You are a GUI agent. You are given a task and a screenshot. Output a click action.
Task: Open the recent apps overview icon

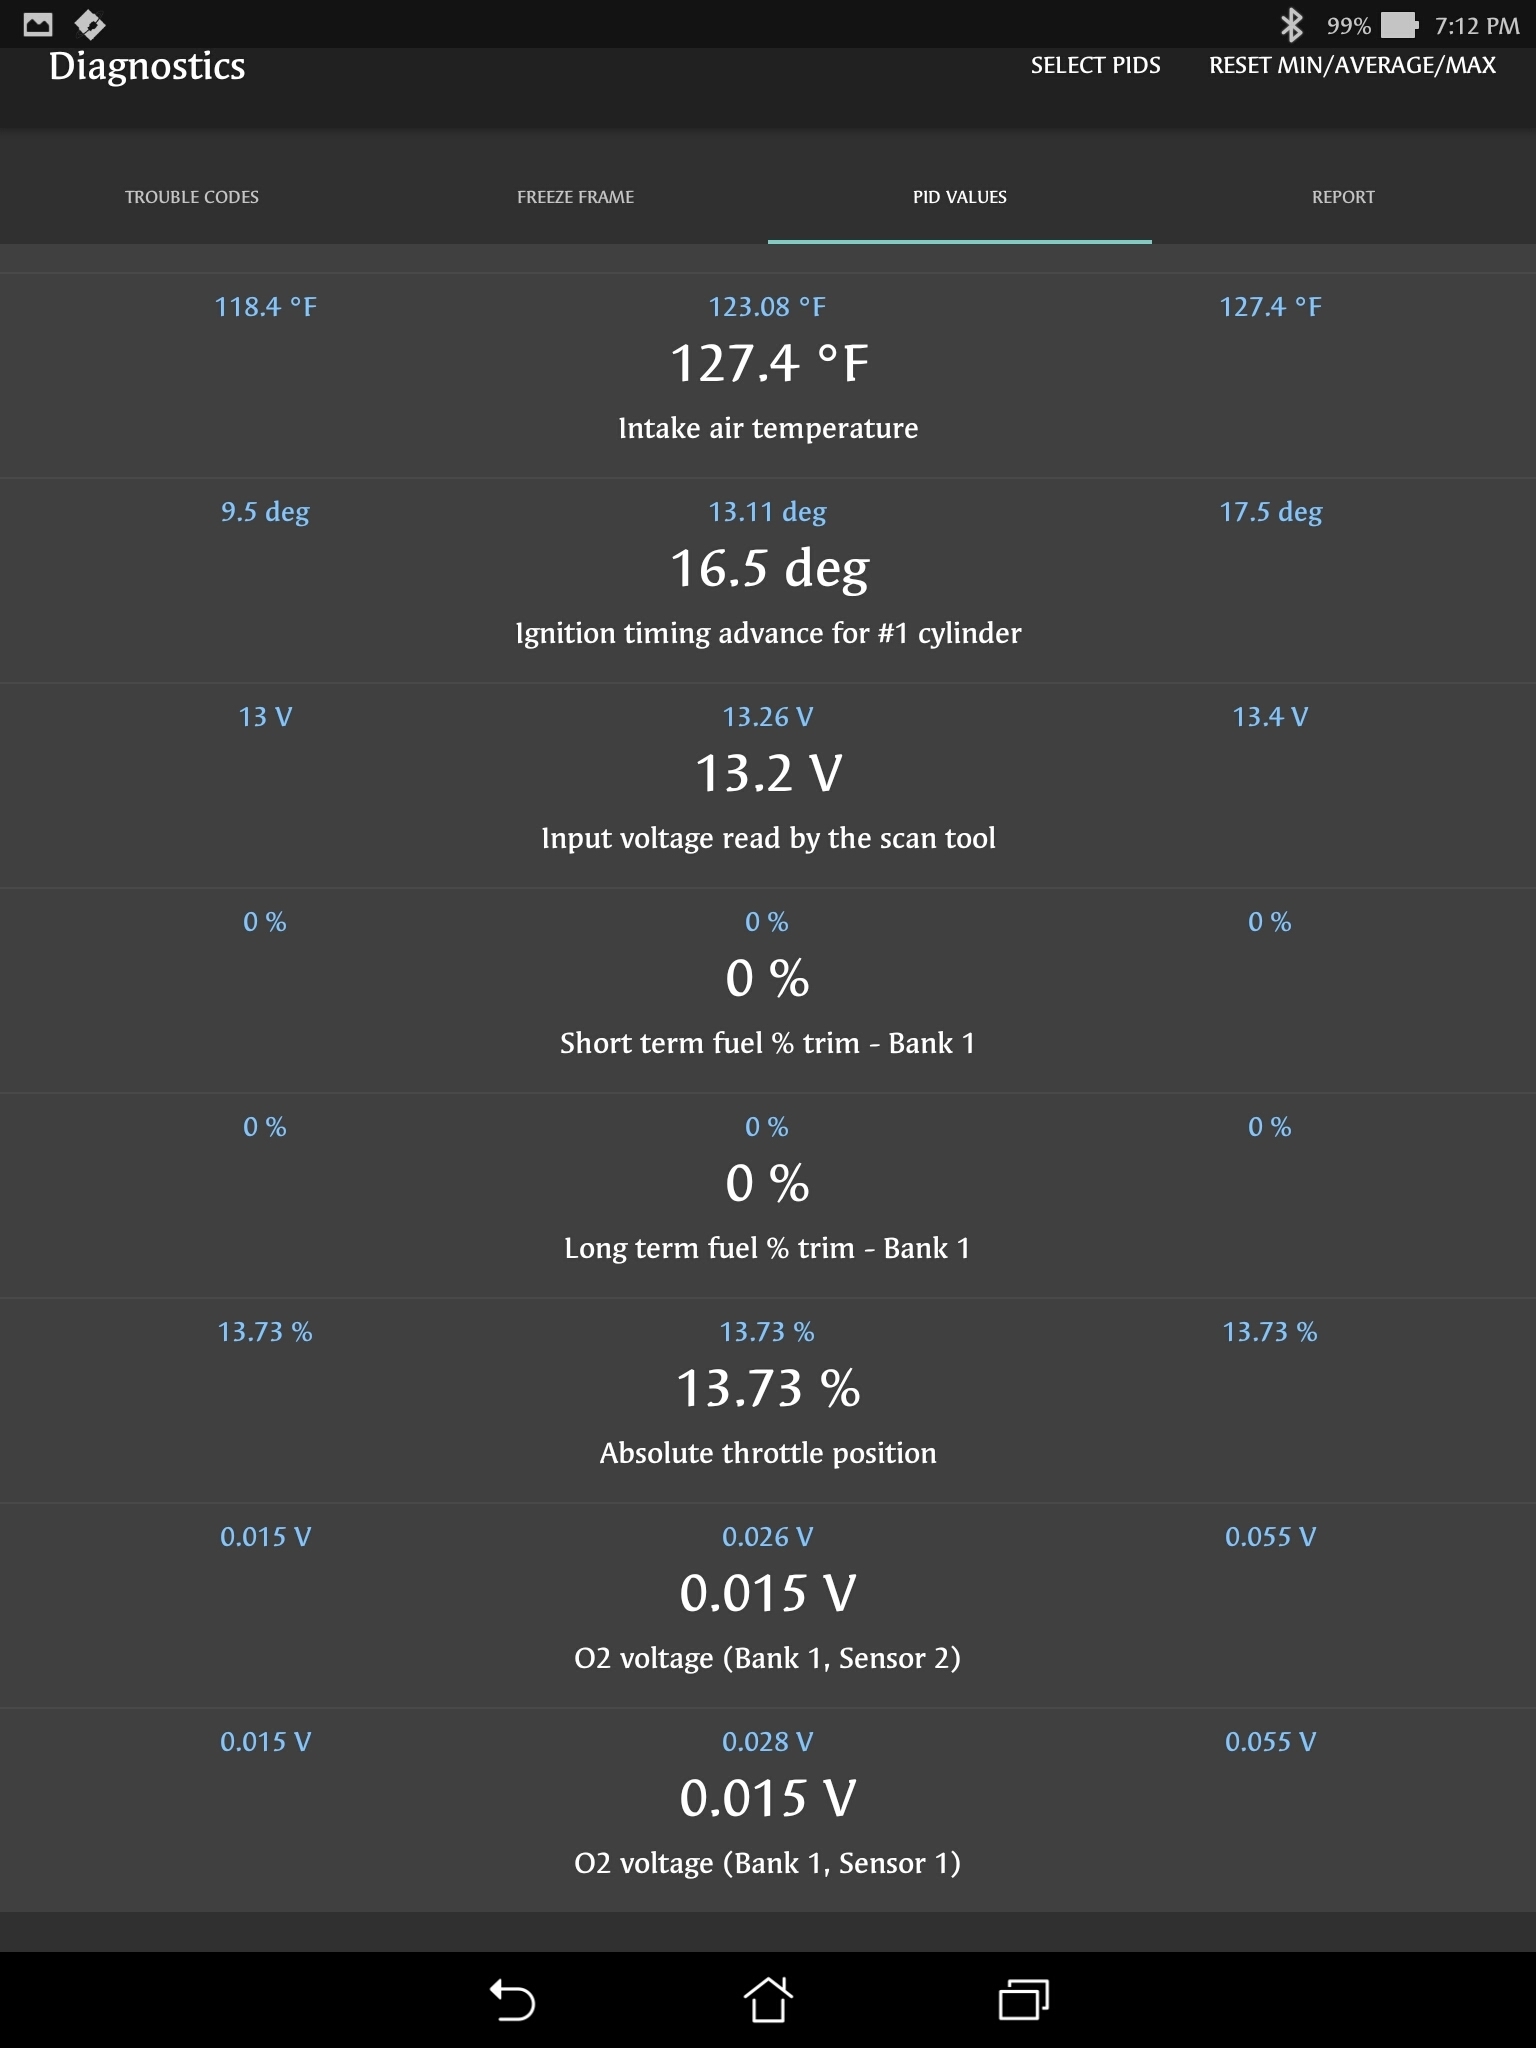pos(1023,2000)
